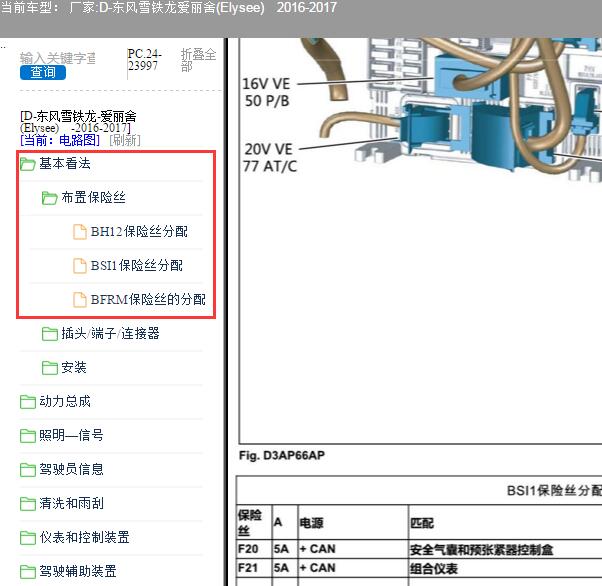
Task: Collapse the 基本看法 open folder icon
Action: click(x=28, y=164)
